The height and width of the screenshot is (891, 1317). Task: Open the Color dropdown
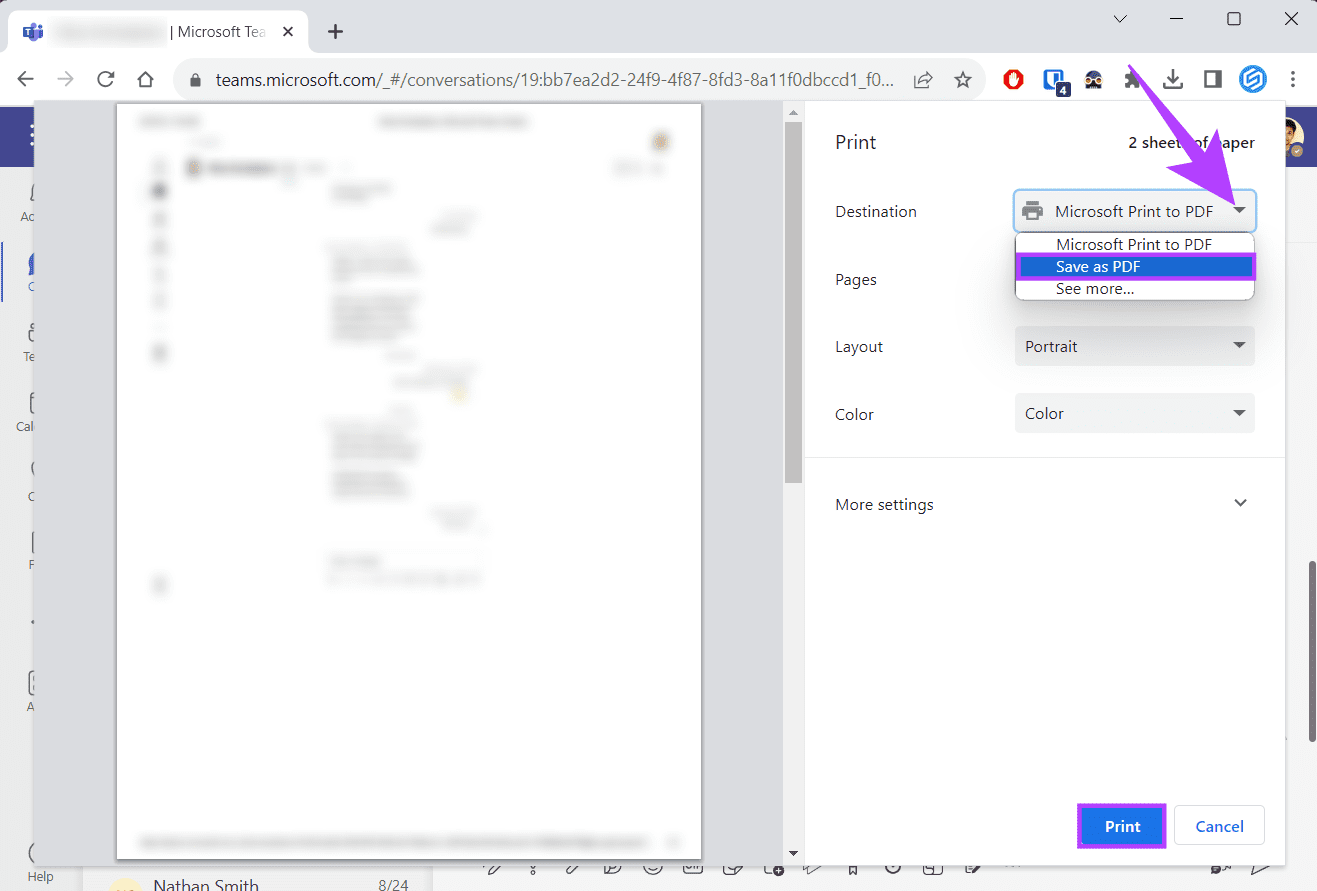pyautogui.click(x=1134, y=413)
